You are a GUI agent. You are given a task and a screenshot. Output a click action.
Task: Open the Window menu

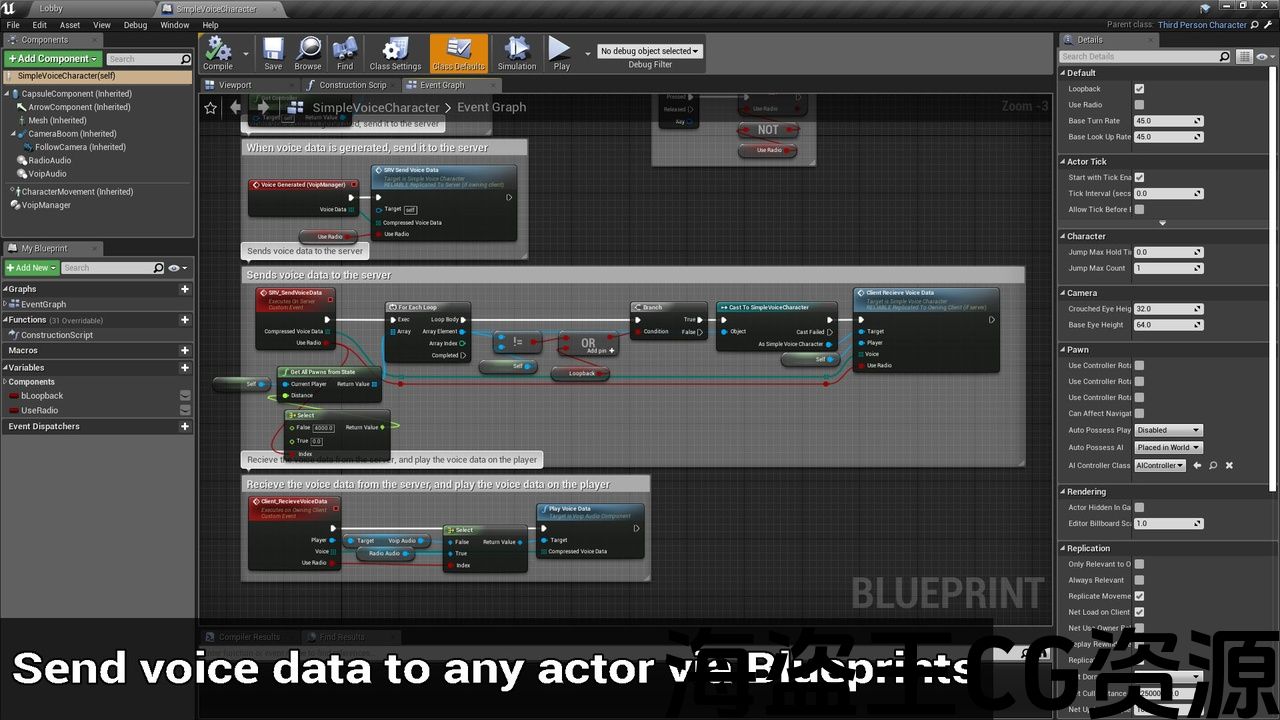click(175, 25)
